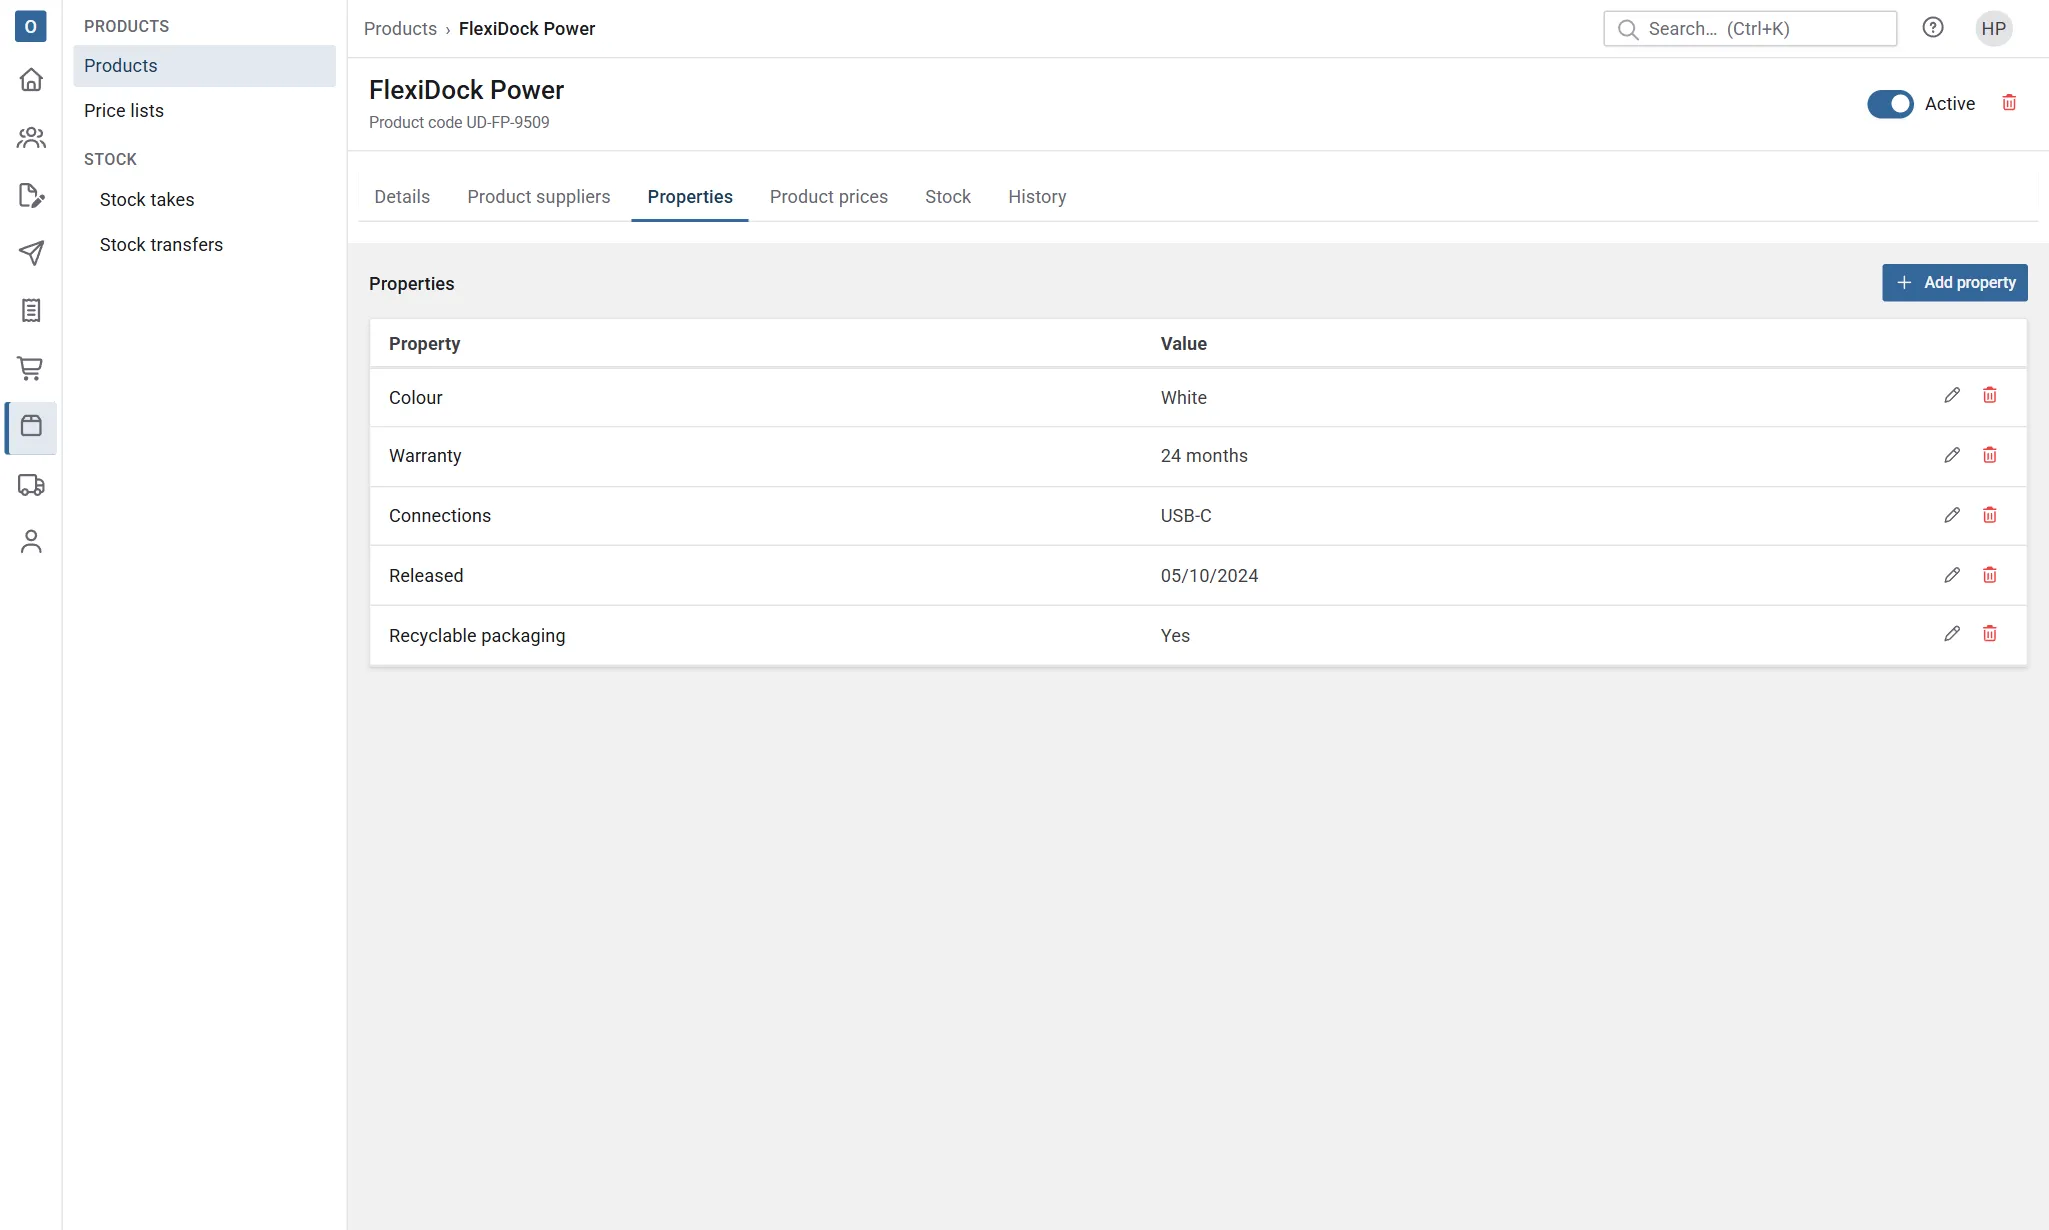Click the Add property button
2049x1230 pixels.
pos(1954,283)
